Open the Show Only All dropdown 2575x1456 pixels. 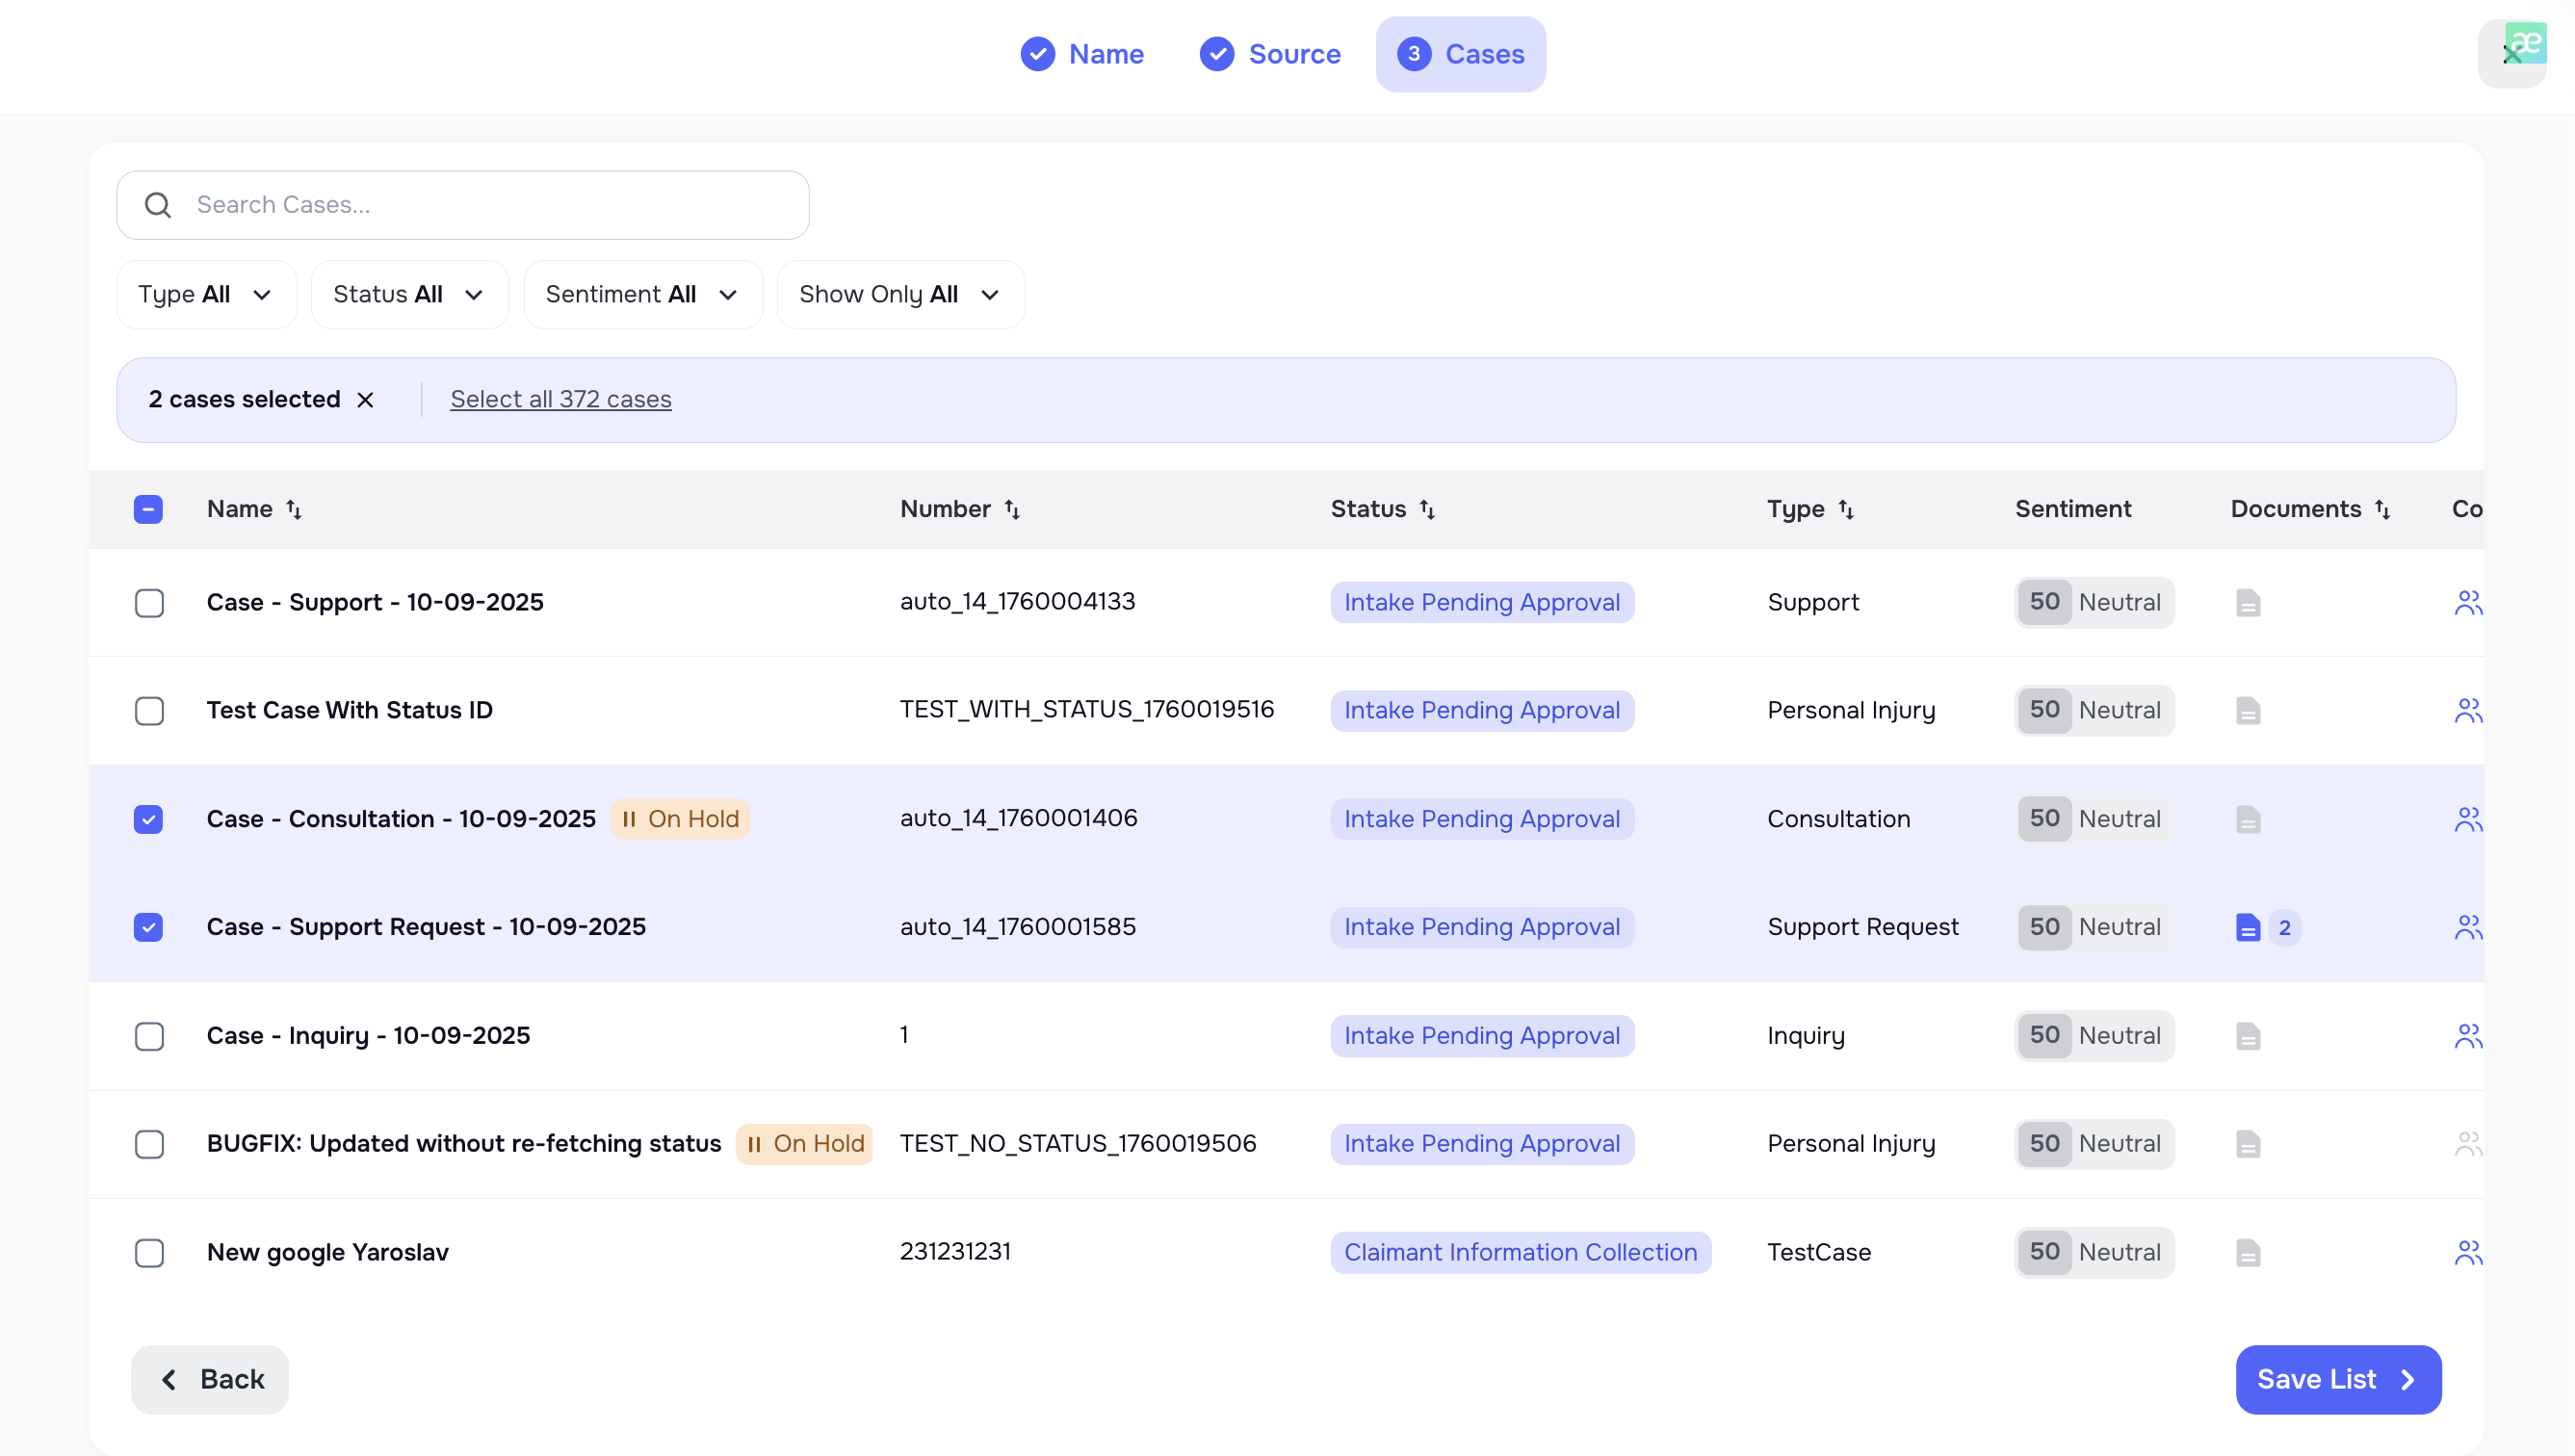(x=899, y=295)
